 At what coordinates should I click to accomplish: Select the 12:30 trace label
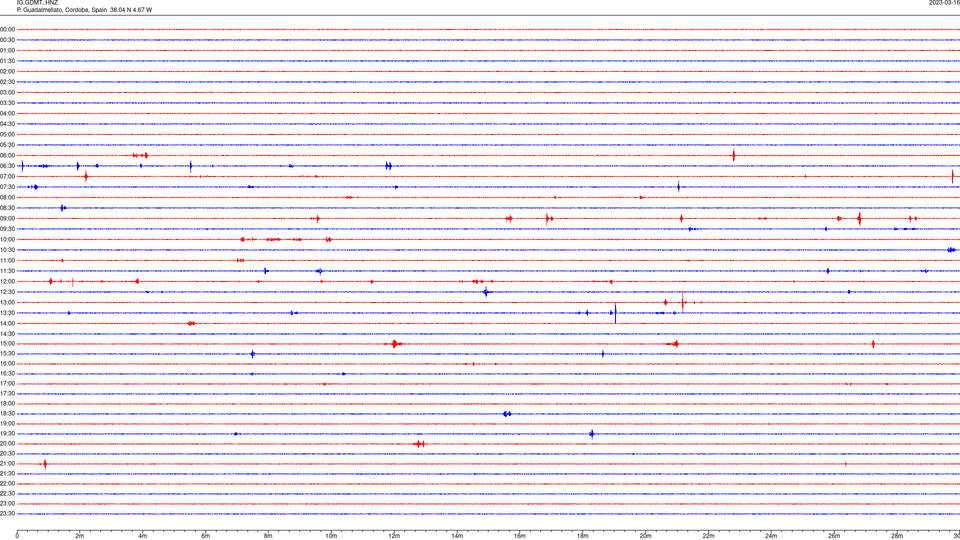click(x=7, y=292)
